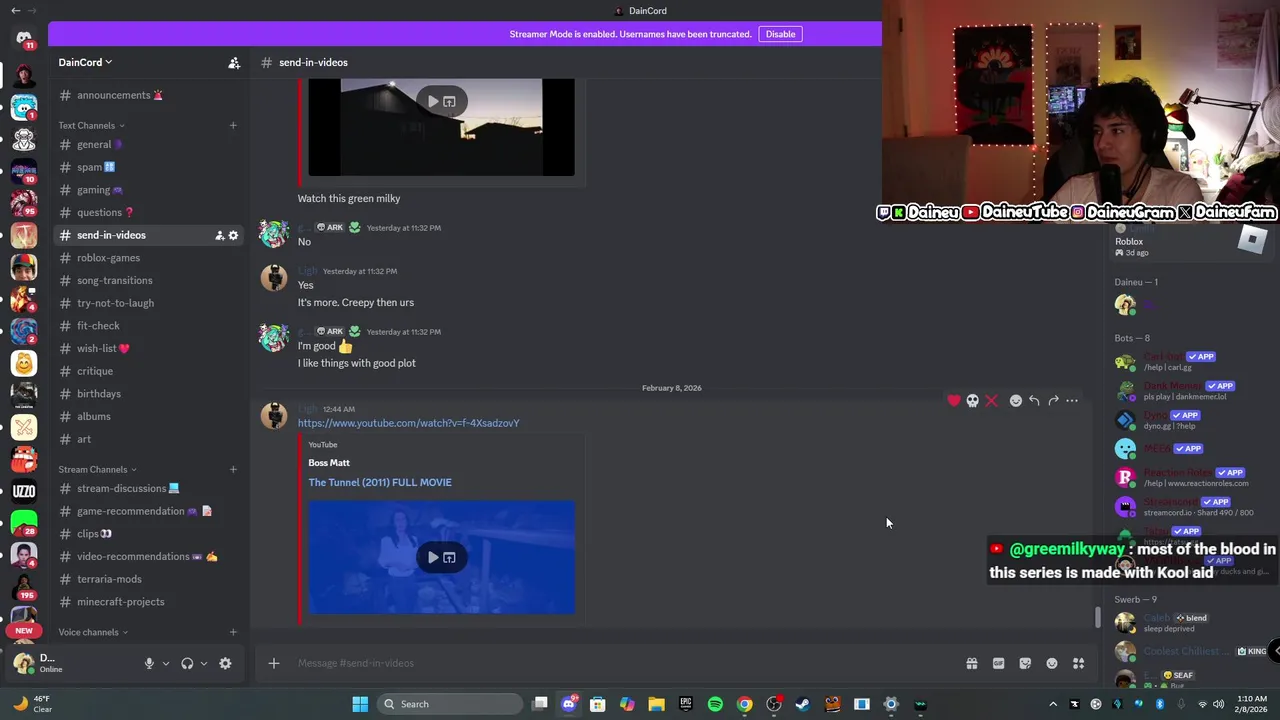Image resolution: width=1280 pixels, height=720 pixels.
Task: Open Epic Games from the taskbar
Action: tap(686, 704)
